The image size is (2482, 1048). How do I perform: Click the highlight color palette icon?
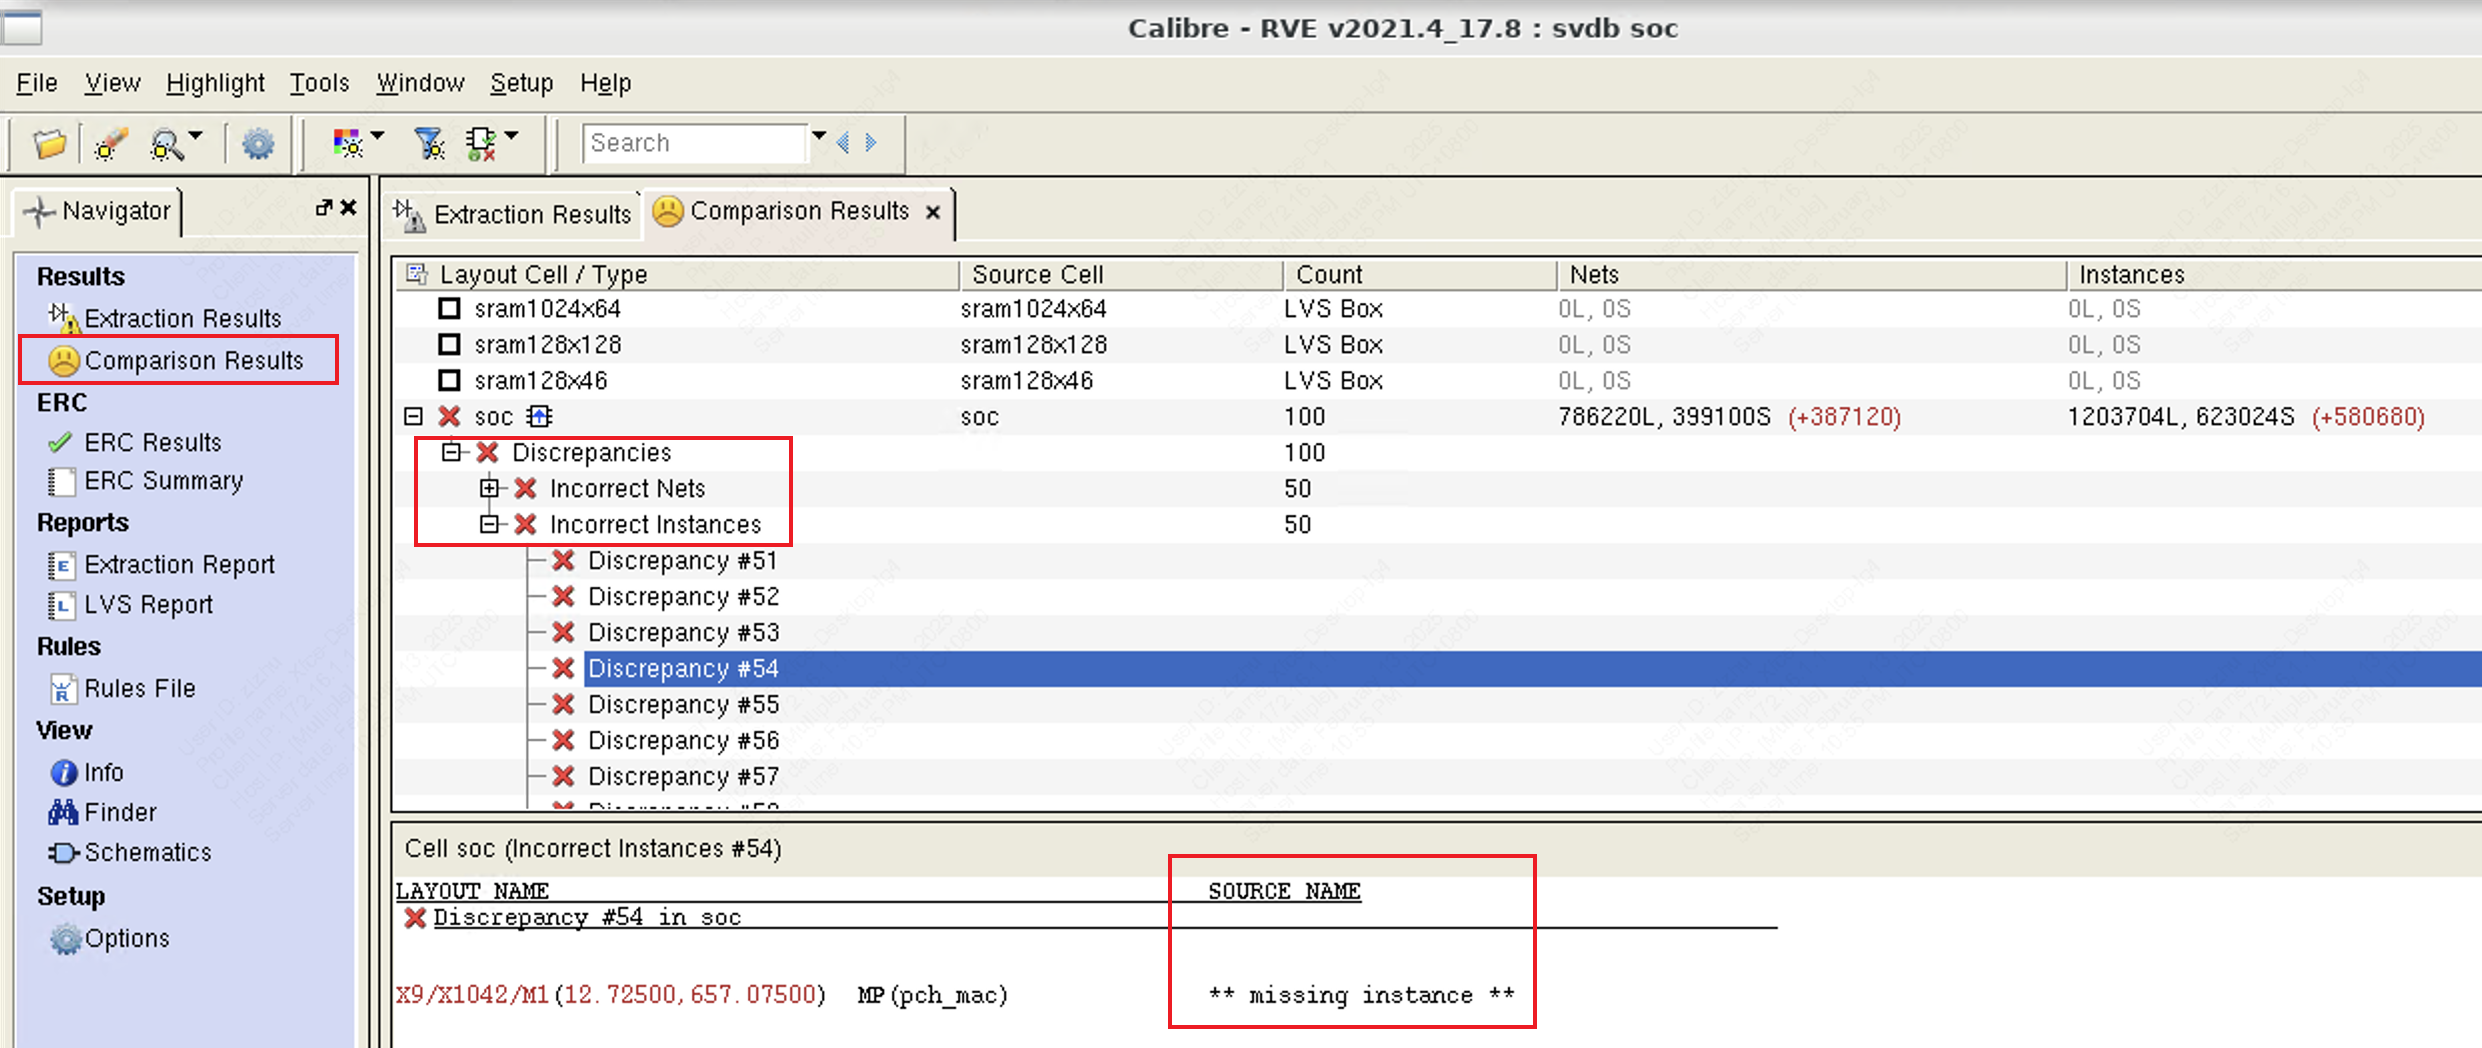(x=347, y=144)
